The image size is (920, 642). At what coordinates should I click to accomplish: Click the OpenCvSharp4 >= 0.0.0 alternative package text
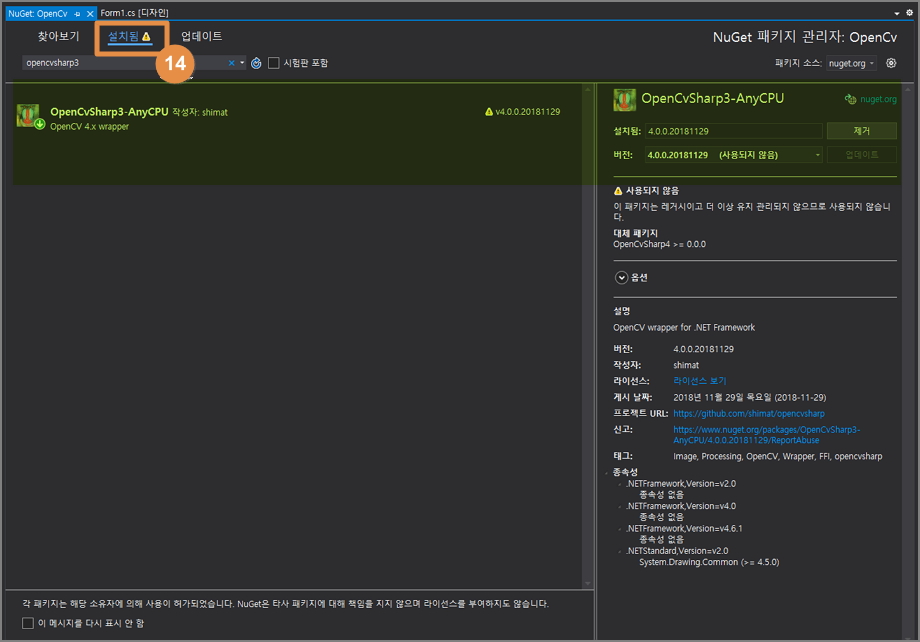659,244
